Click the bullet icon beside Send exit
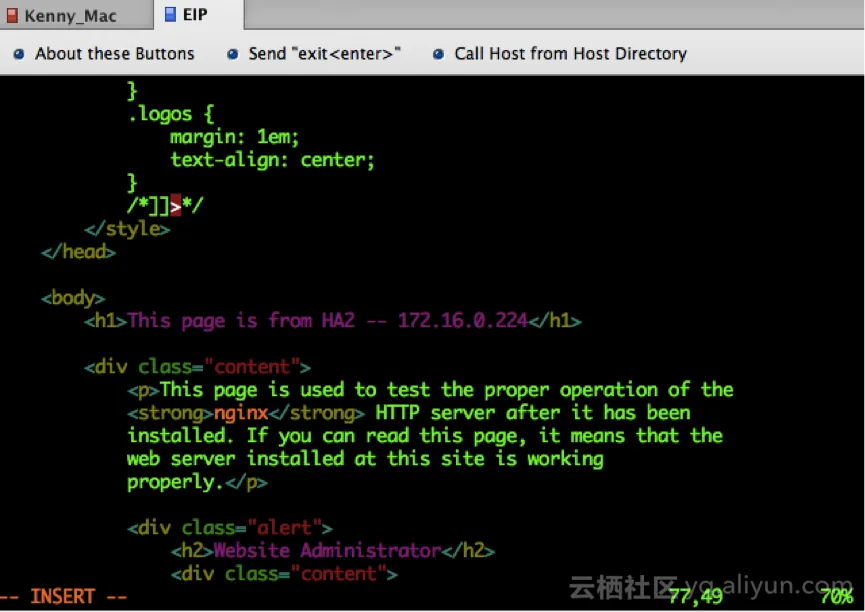Screen dimensions: 865x612 coord(233,54)
